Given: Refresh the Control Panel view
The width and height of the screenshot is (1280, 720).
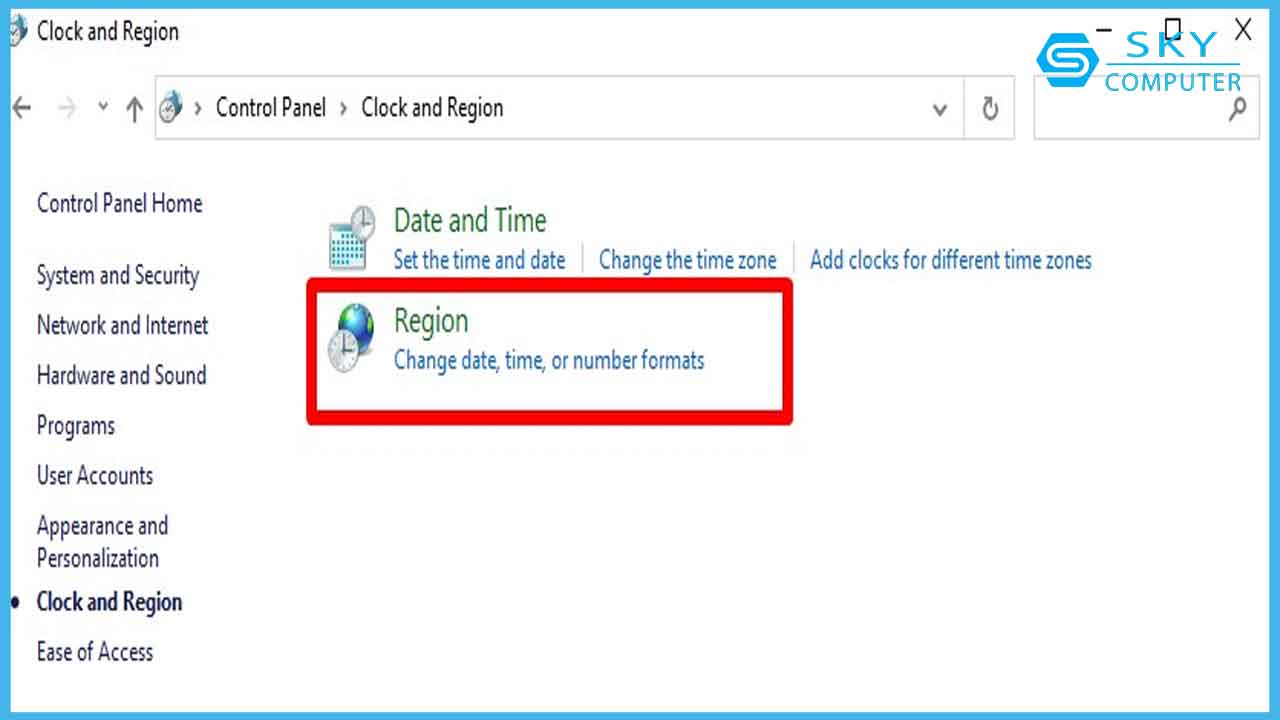Looking at the screenshot, I should (x=990, y=109).
